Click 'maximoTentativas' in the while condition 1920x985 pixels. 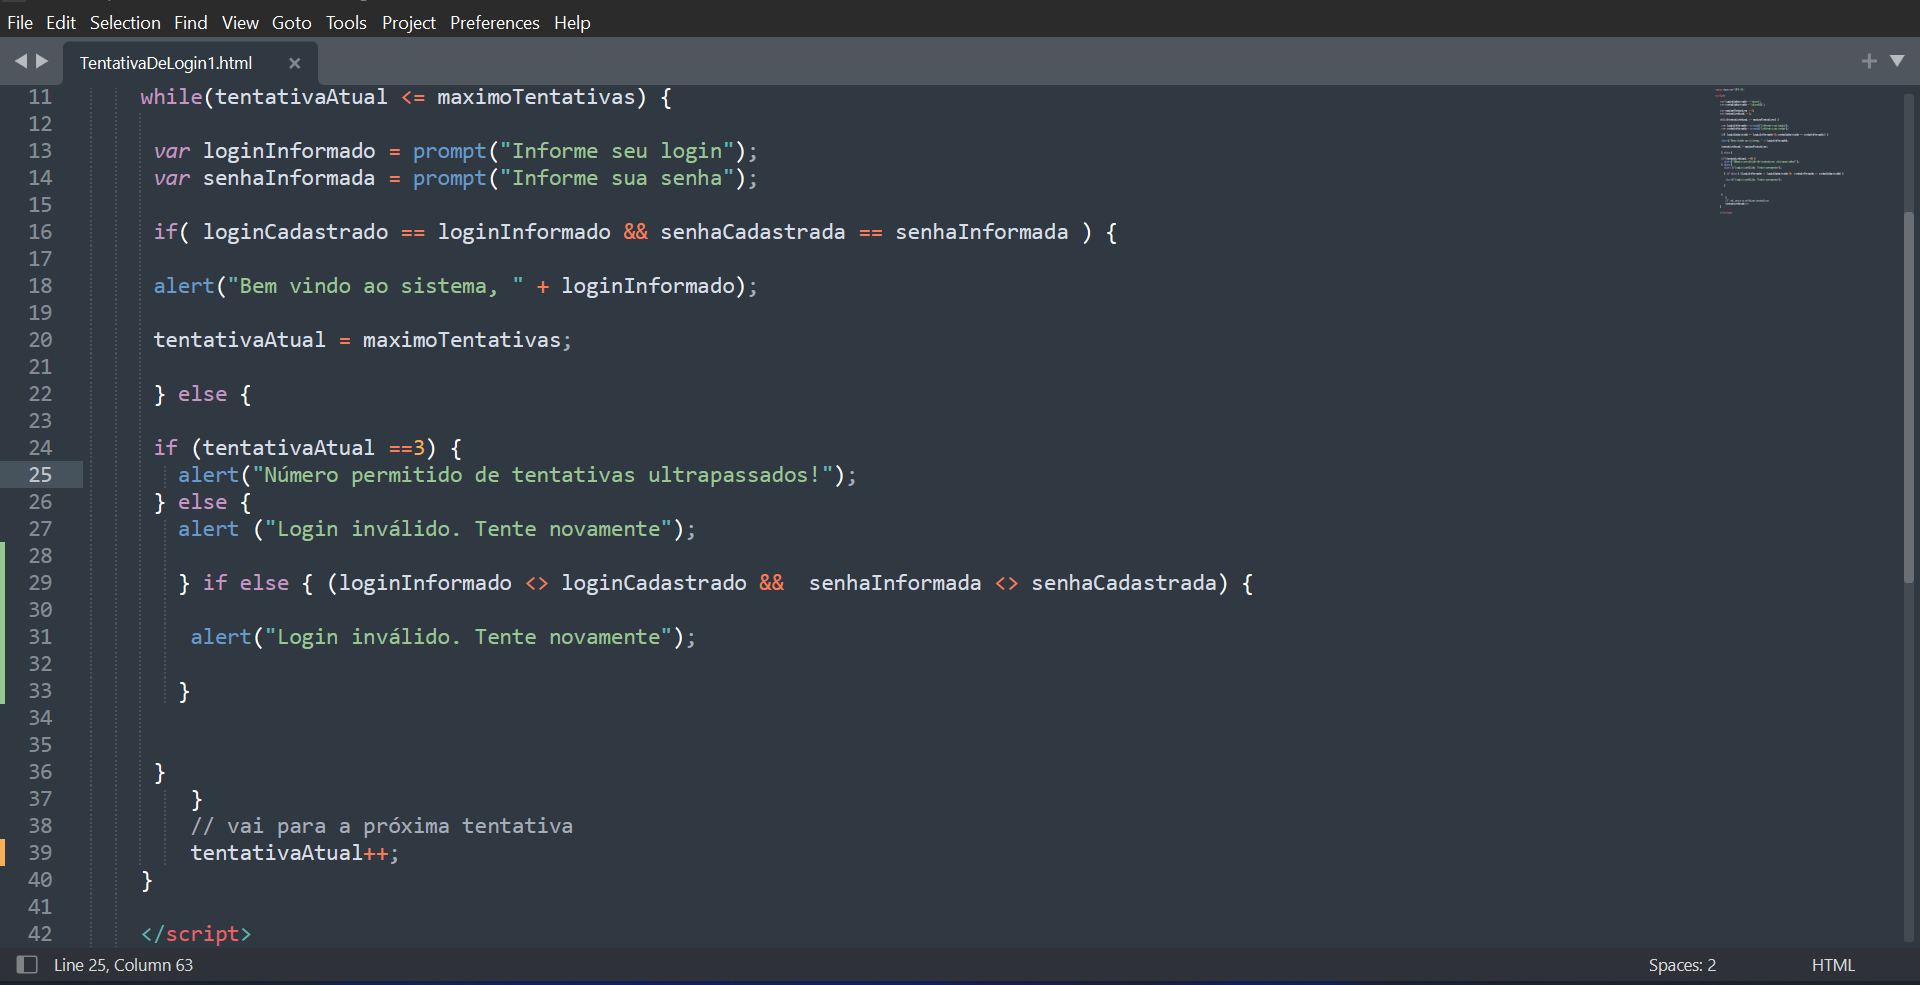(536, 97)
